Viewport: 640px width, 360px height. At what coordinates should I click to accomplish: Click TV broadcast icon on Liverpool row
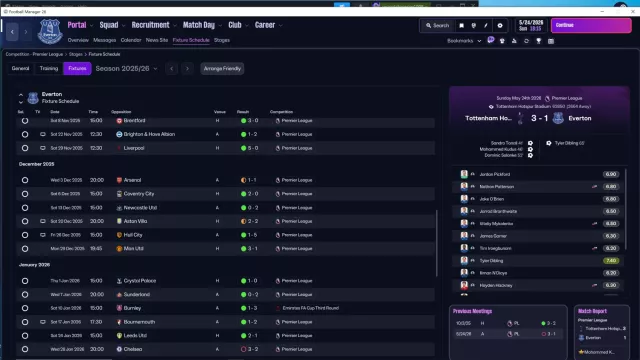coord(42,148)
